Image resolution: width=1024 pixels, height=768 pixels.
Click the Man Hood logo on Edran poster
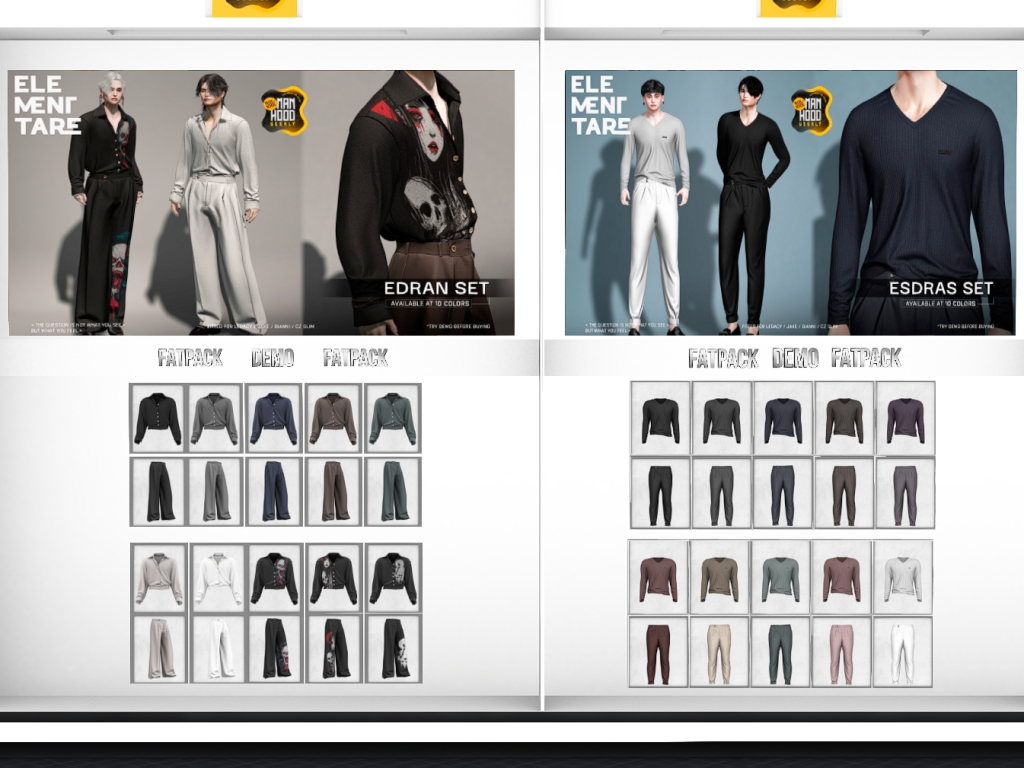click(284, 110)
